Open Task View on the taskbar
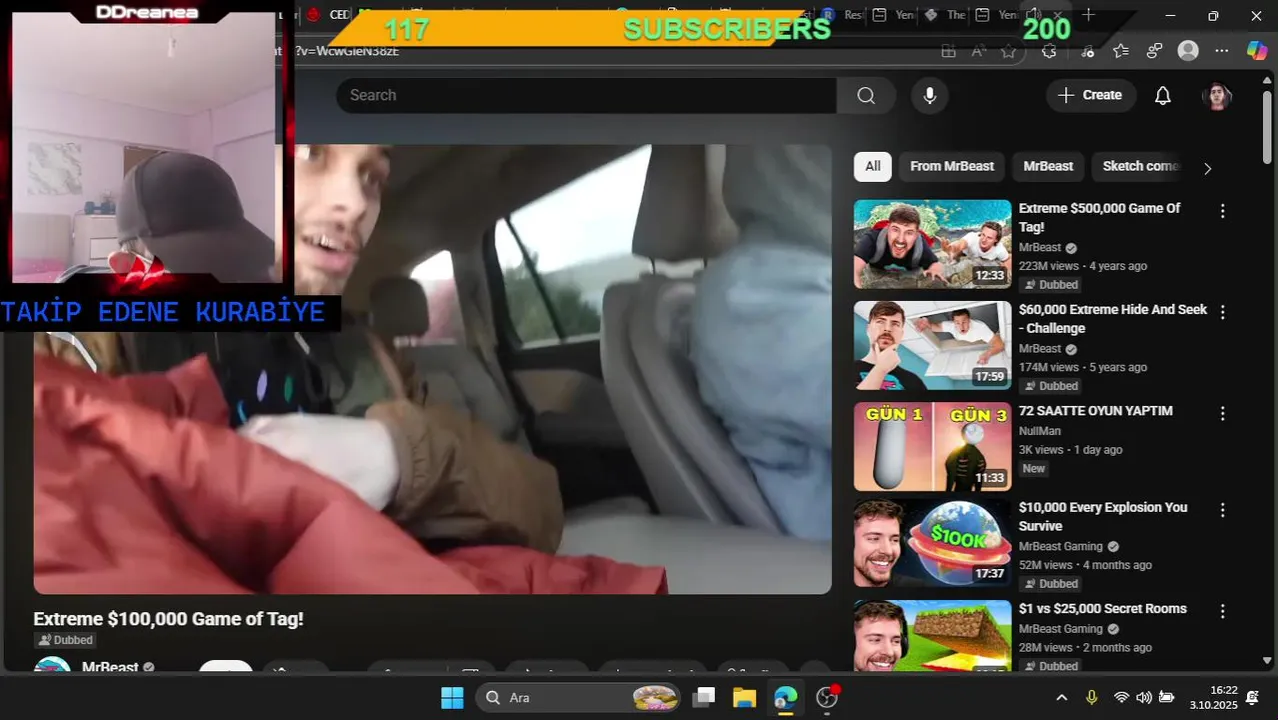 coord(705,698)
